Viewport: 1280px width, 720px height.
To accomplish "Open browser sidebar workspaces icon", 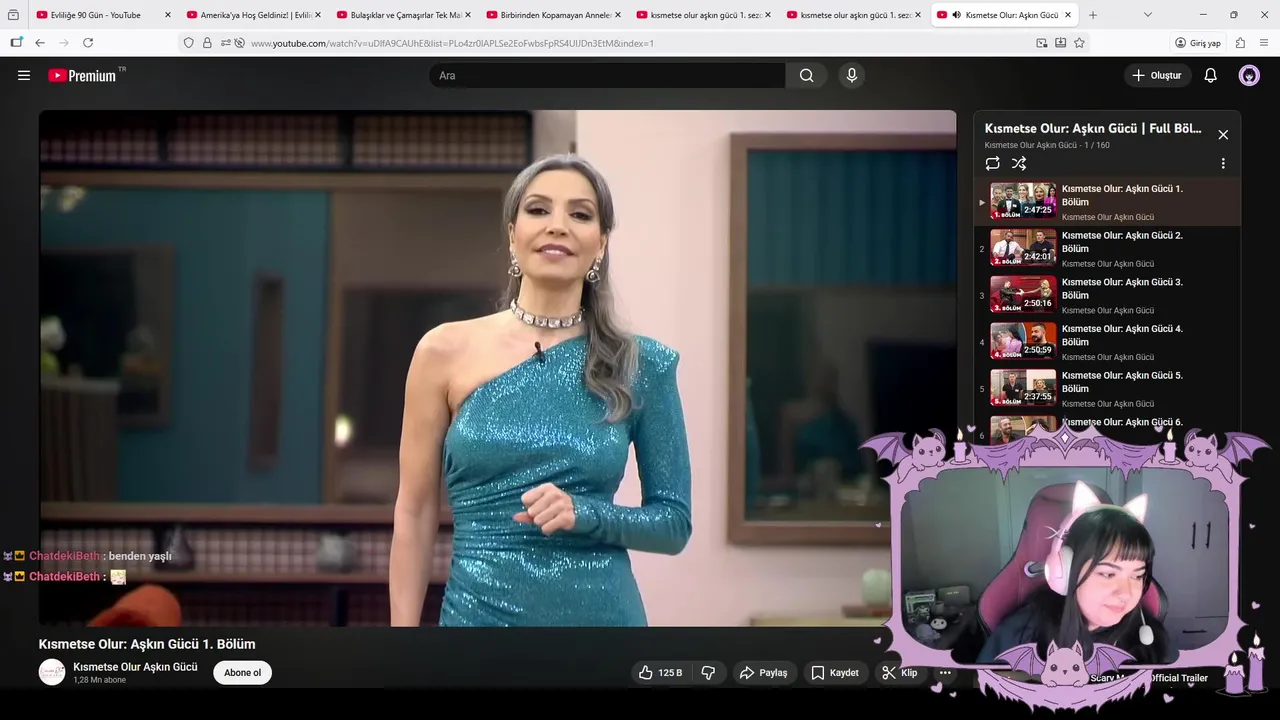I will click(16, 43).
